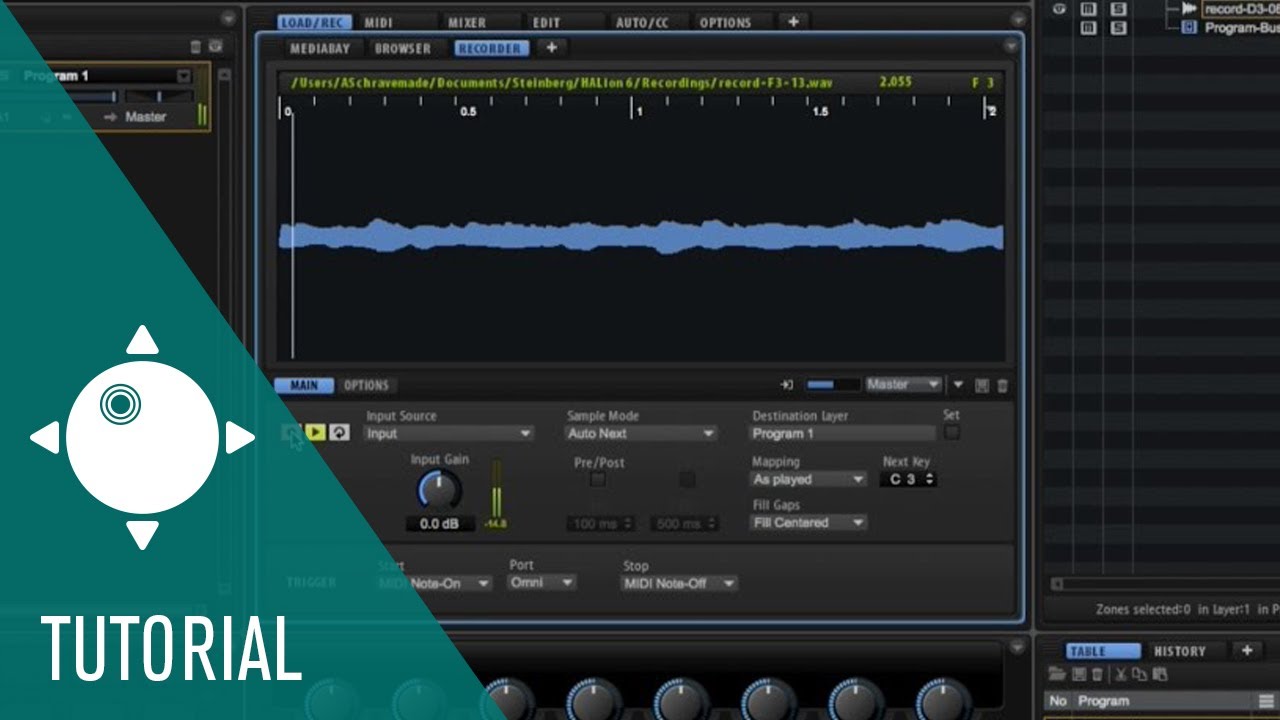The image size is (1280, 720).
Task: Add a tab next to HISTORY
Action: pos(1247,650)
